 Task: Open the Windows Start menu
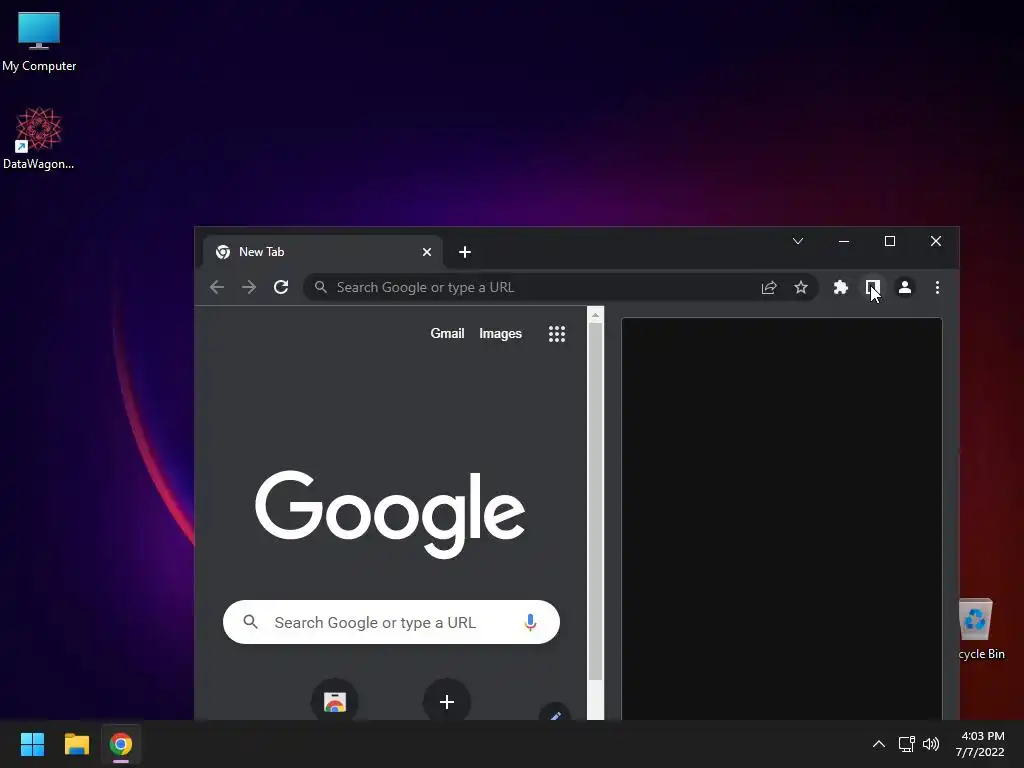[32, 744]
